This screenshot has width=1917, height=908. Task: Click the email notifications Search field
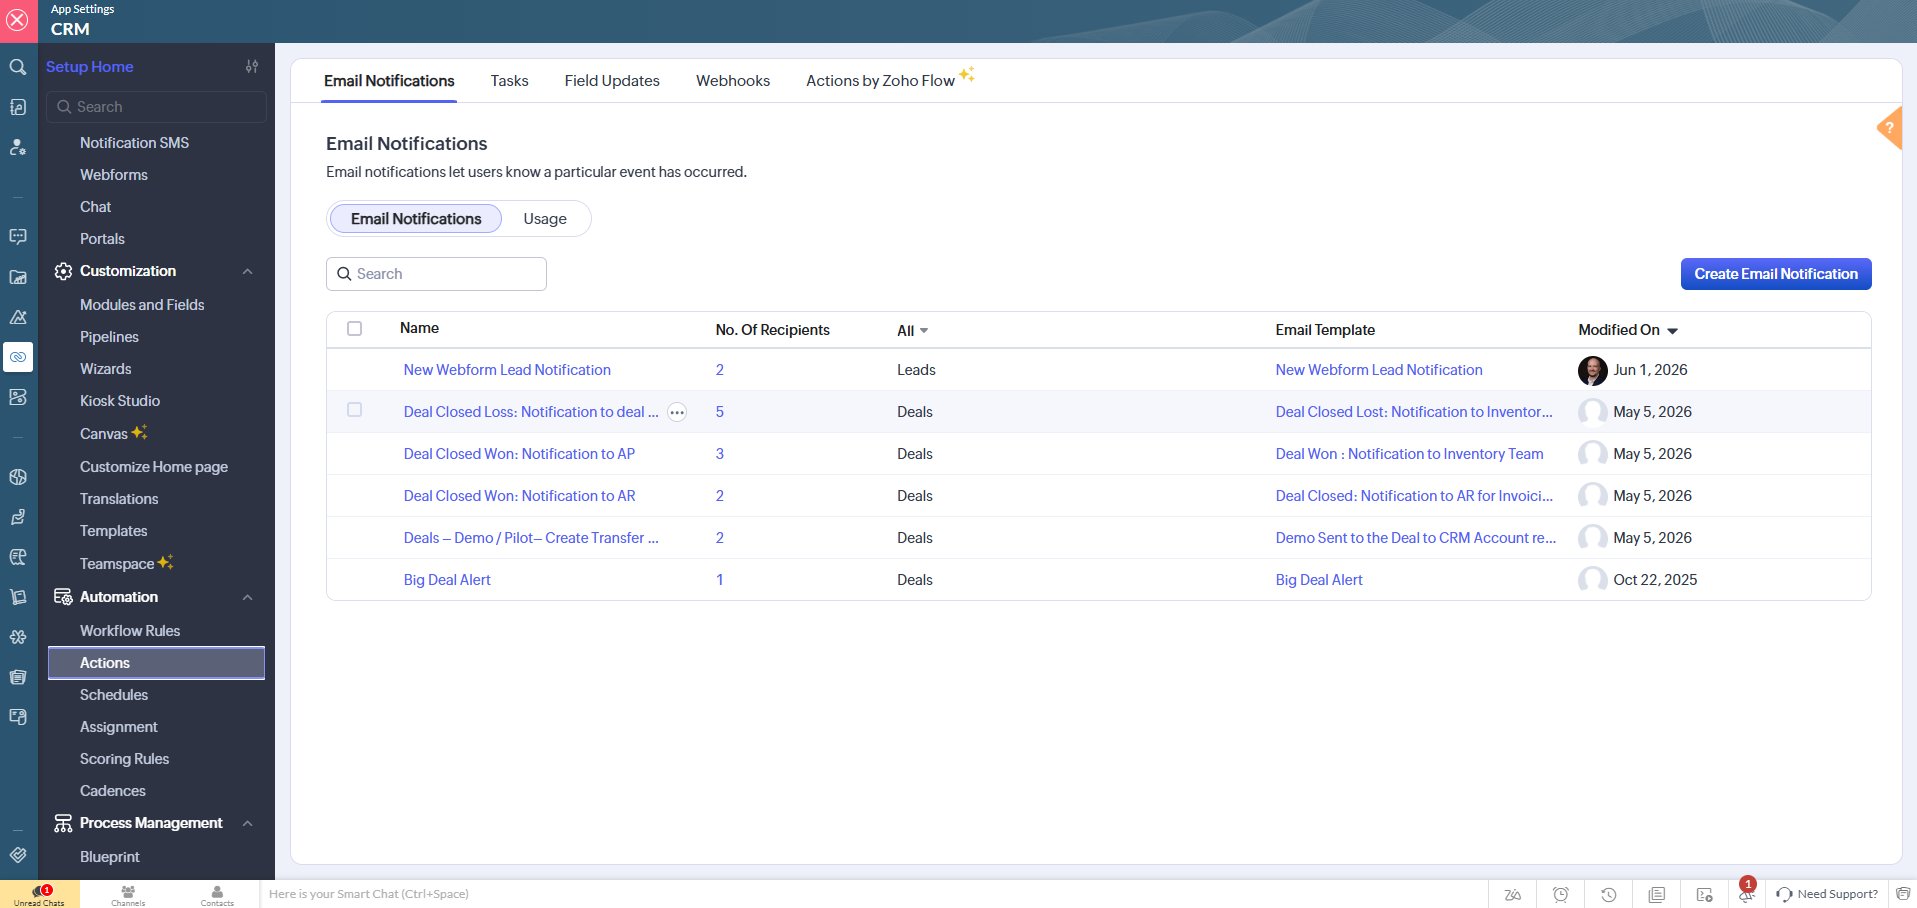pos(436,274)
